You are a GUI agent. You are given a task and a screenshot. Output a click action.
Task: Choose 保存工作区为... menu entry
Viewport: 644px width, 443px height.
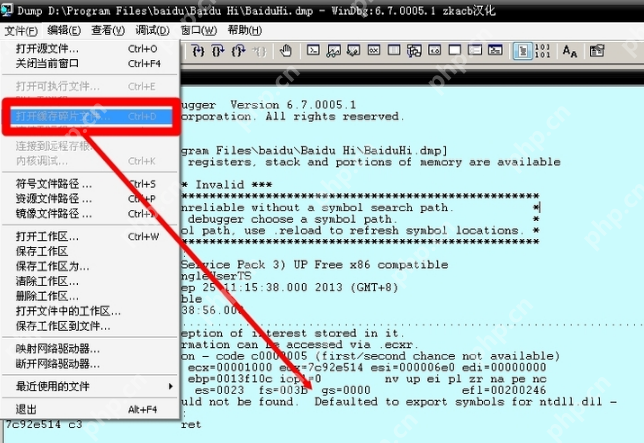[90, 266]
